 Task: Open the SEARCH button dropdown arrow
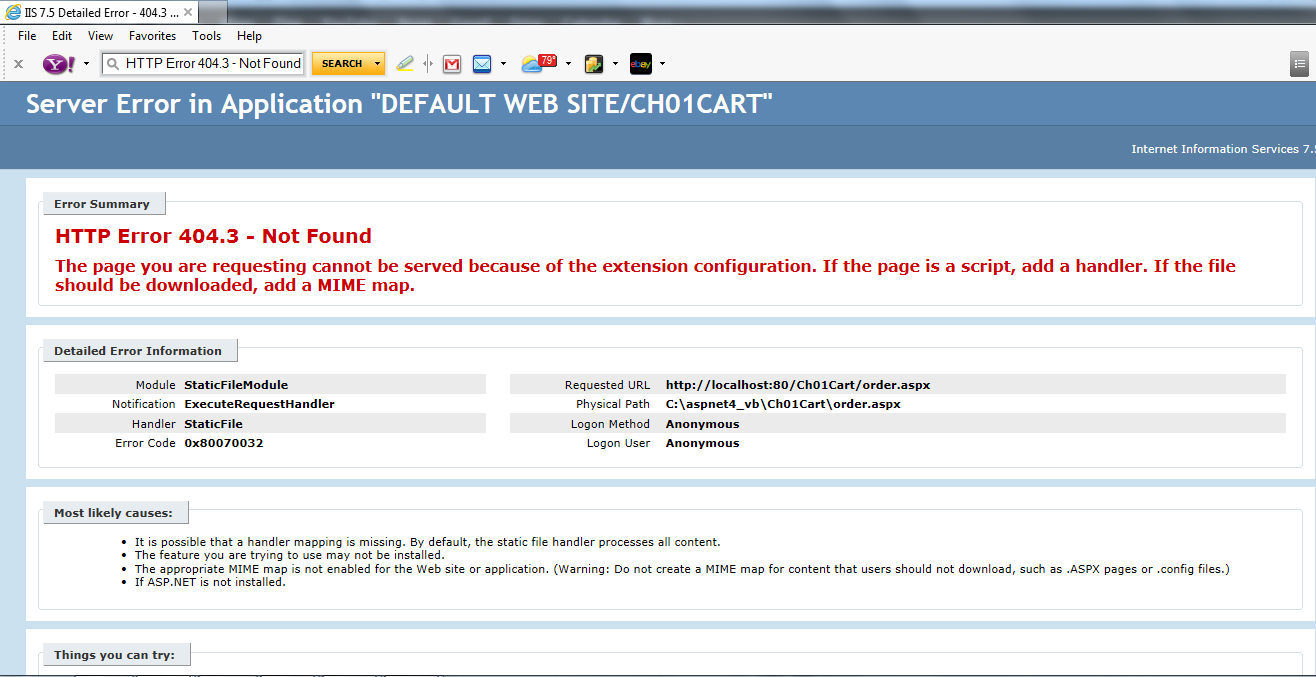point(378,63)
